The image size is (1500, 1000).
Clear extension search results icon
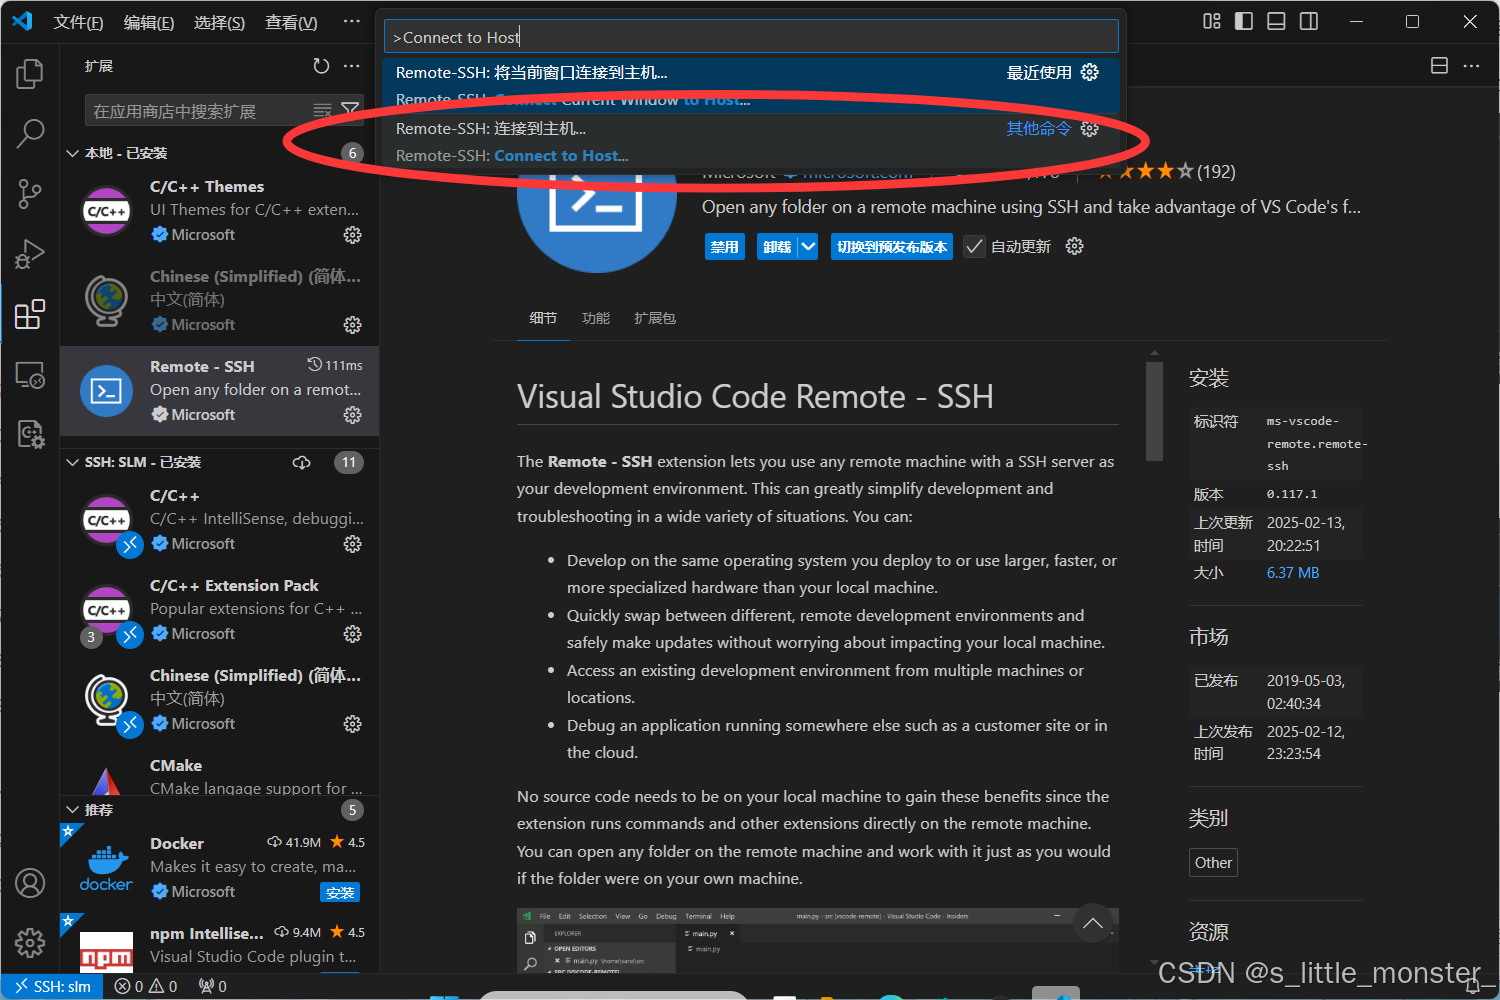(x=322, y=110)
